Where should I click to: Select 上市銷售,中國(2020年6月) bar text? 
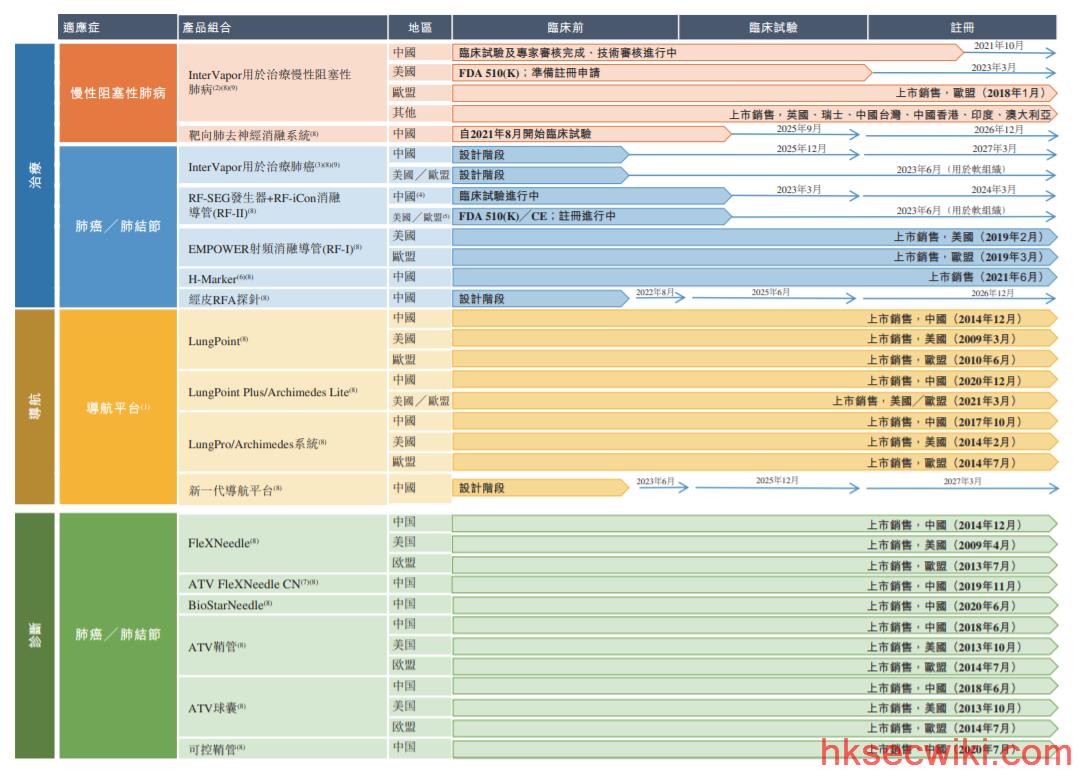(x=941, y=606)
